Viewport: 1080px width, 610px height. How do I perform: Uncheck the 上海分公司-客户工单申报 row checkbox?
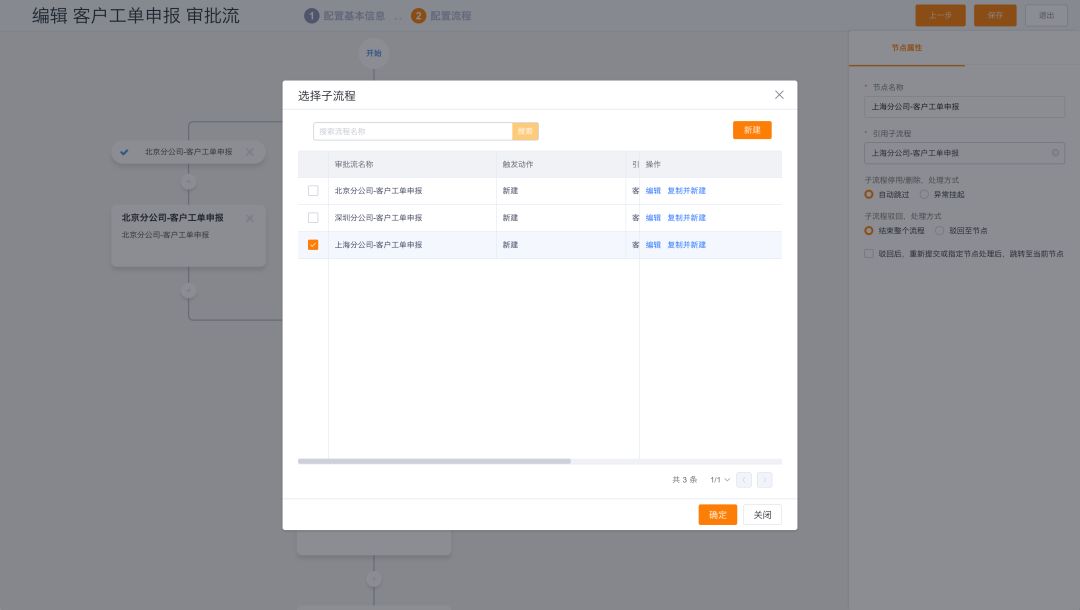313,244
